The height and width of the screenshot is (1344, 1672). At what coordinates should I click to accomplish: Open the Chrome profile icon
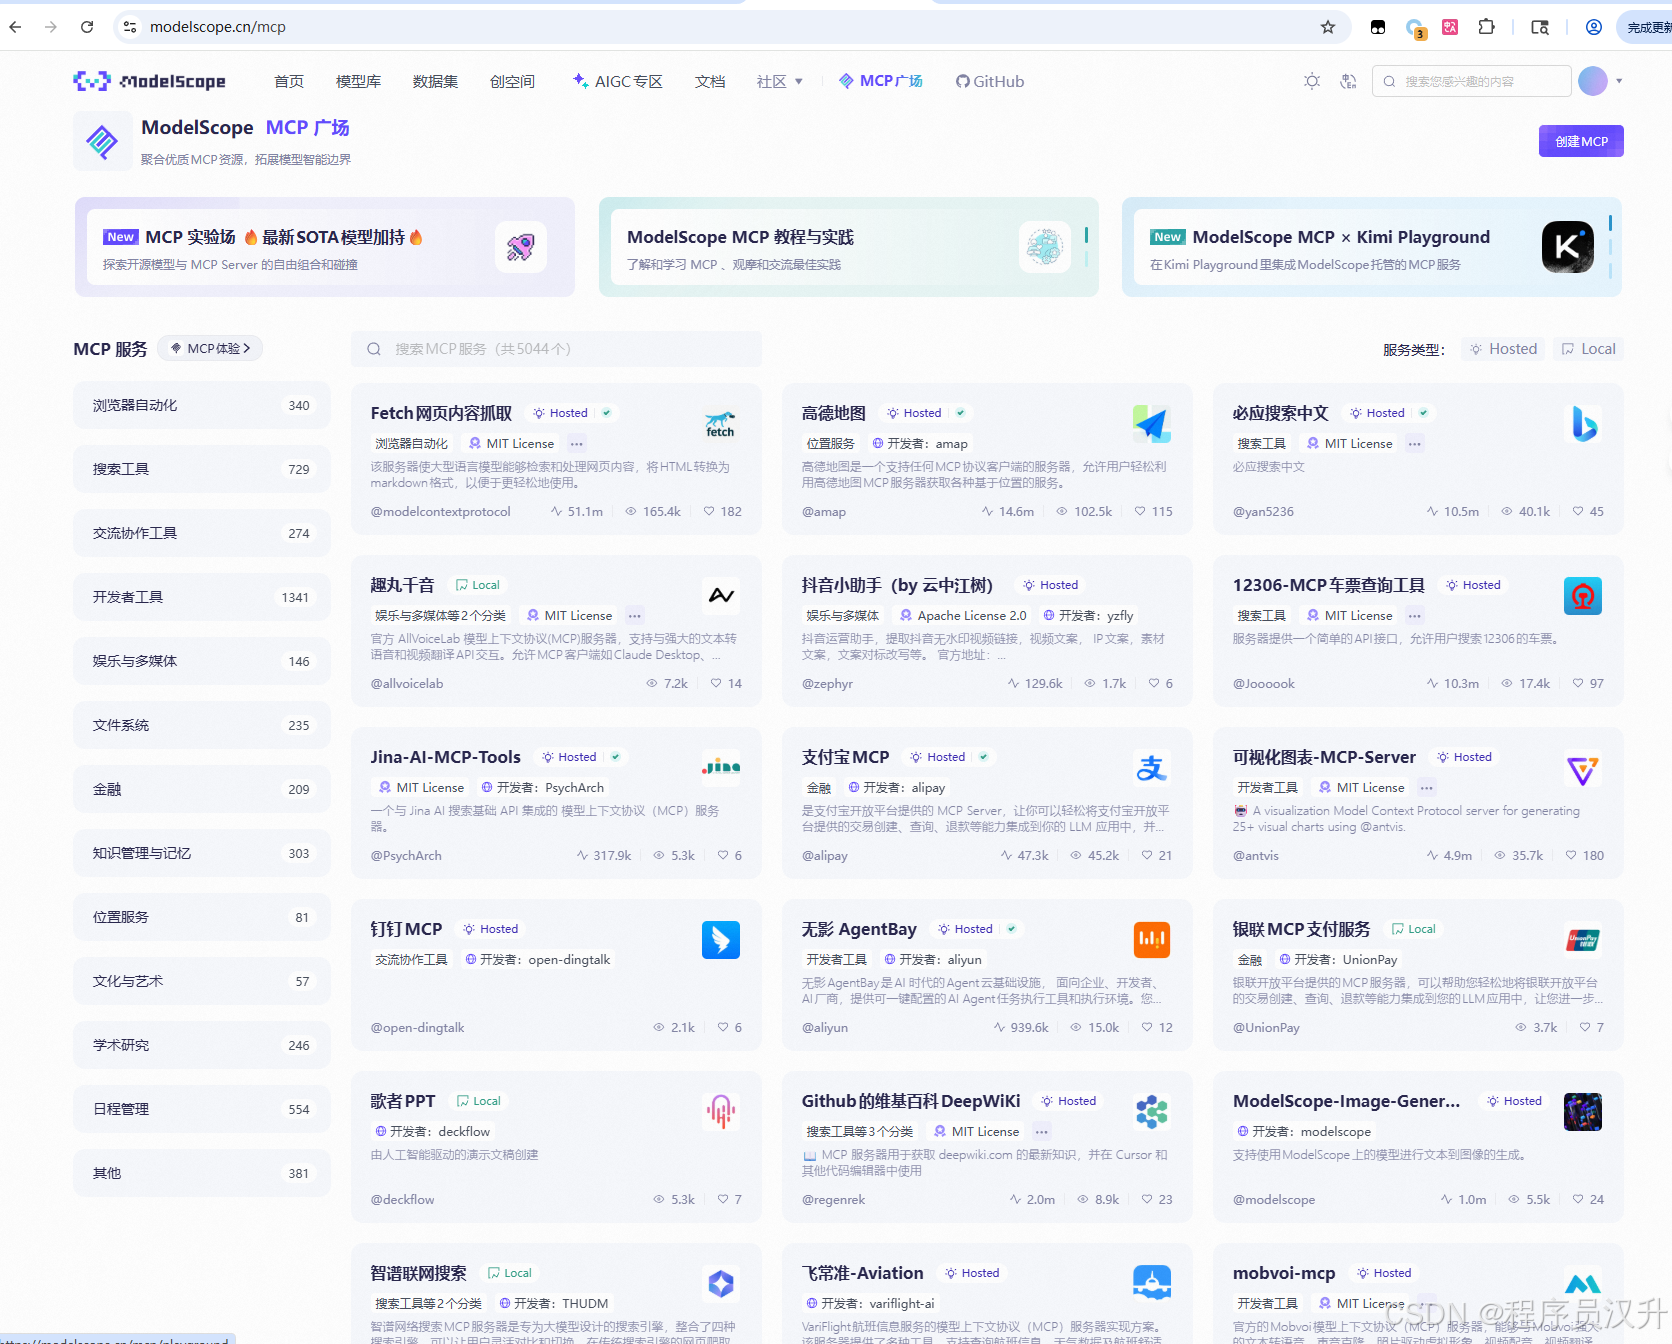pyautogui.click(x=1594, y=27)
